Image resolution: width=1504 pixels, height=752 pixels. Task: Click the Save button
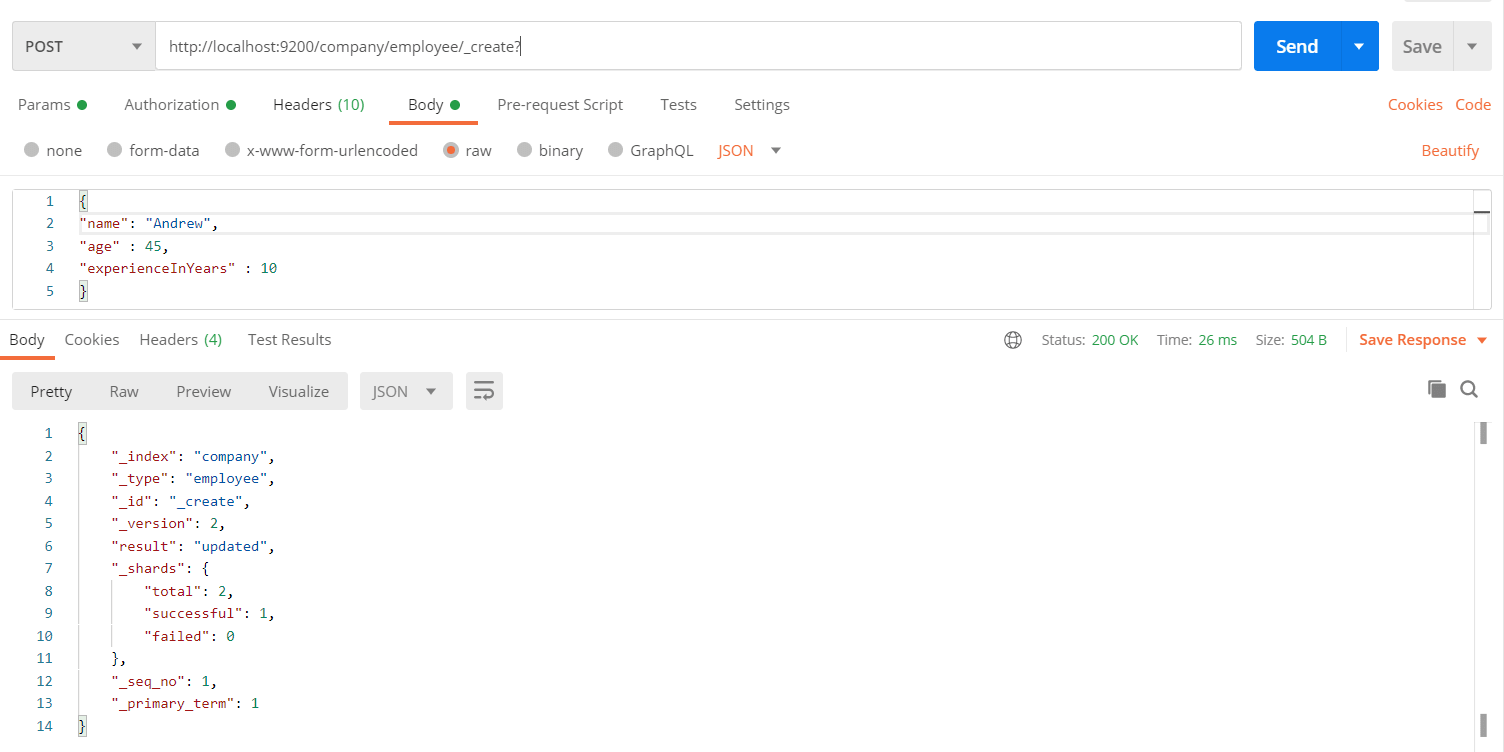click(1422, 46)
